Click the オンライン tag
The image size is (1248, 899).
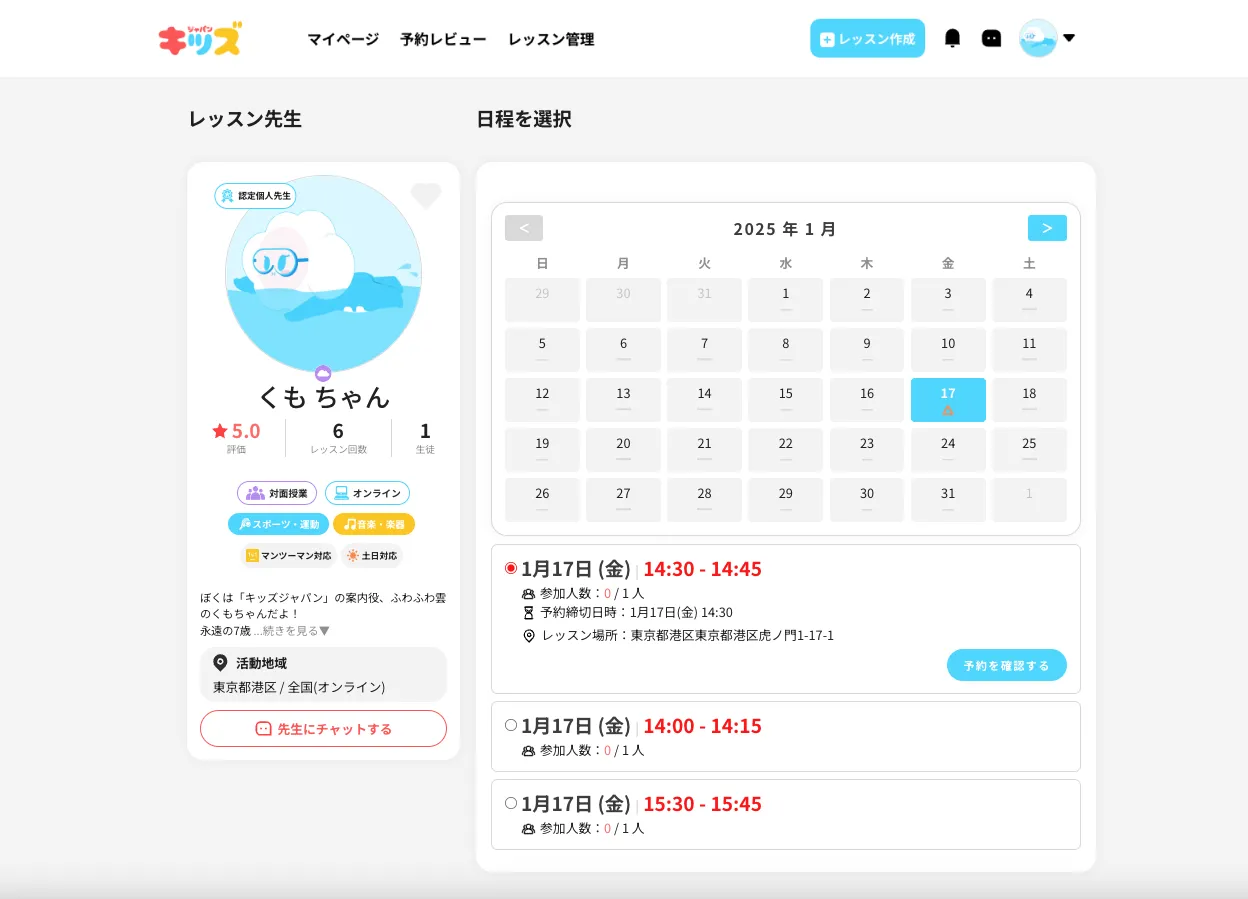coord(367,493)
